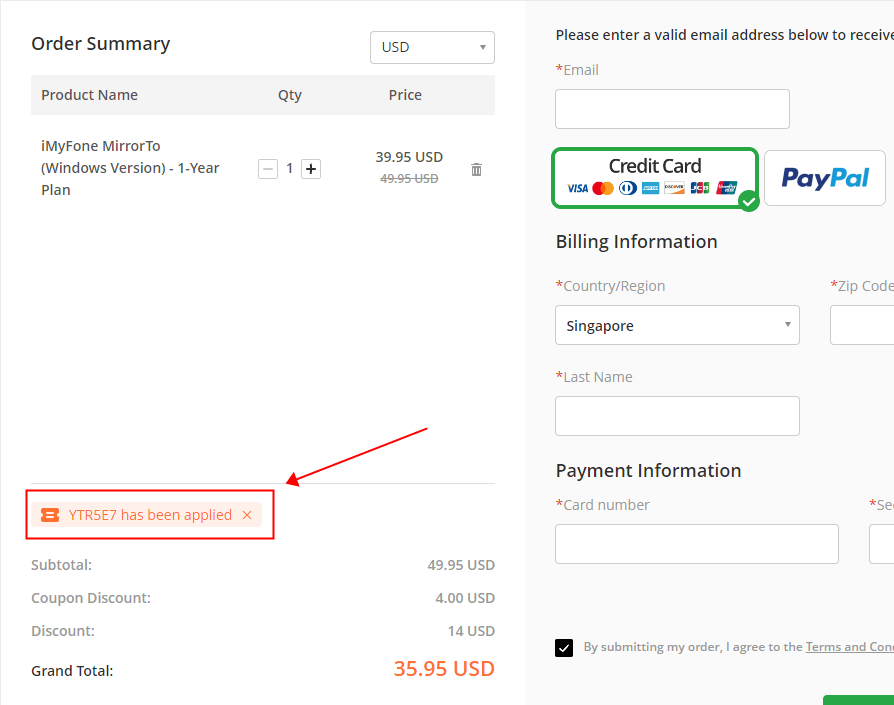
Task: Click the iMyFone MirrorTo product name
Action: 130,168
